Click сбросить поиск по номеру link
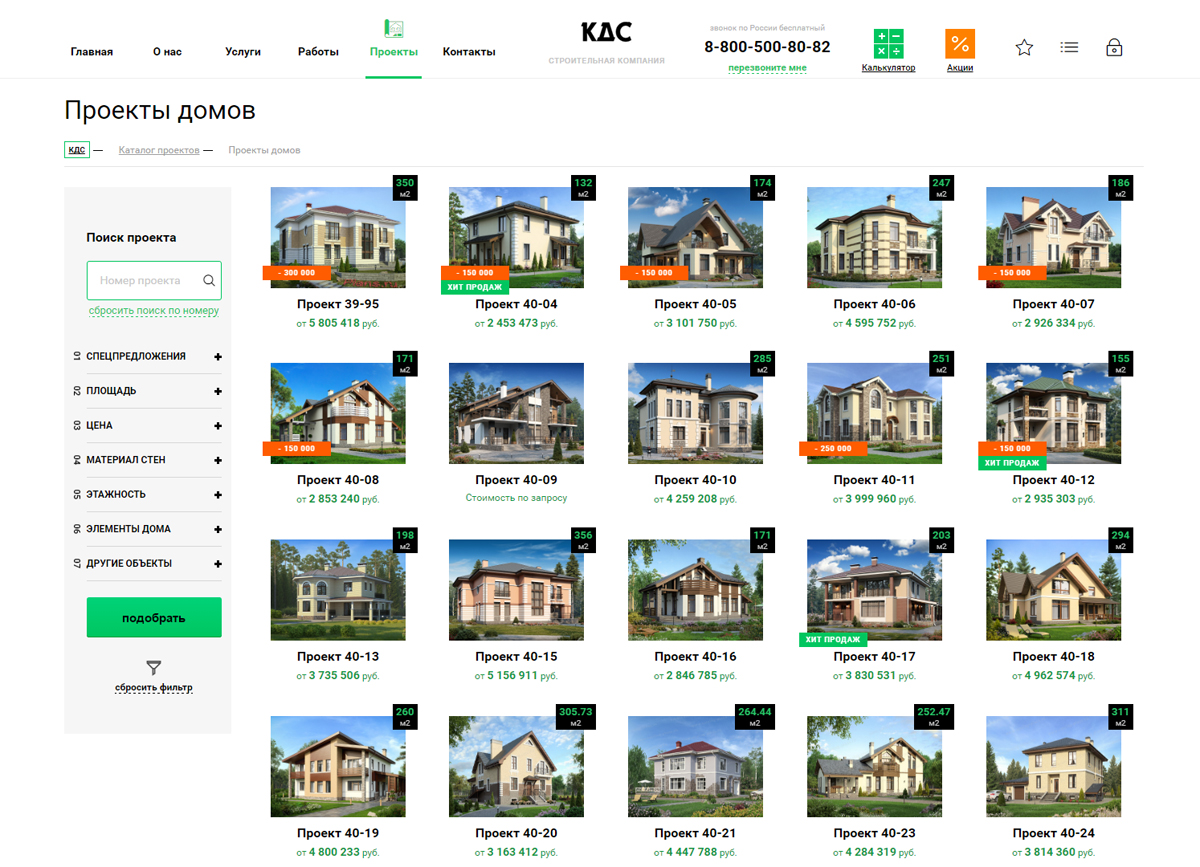The image size is (1200, 867). tap(154, 311)
